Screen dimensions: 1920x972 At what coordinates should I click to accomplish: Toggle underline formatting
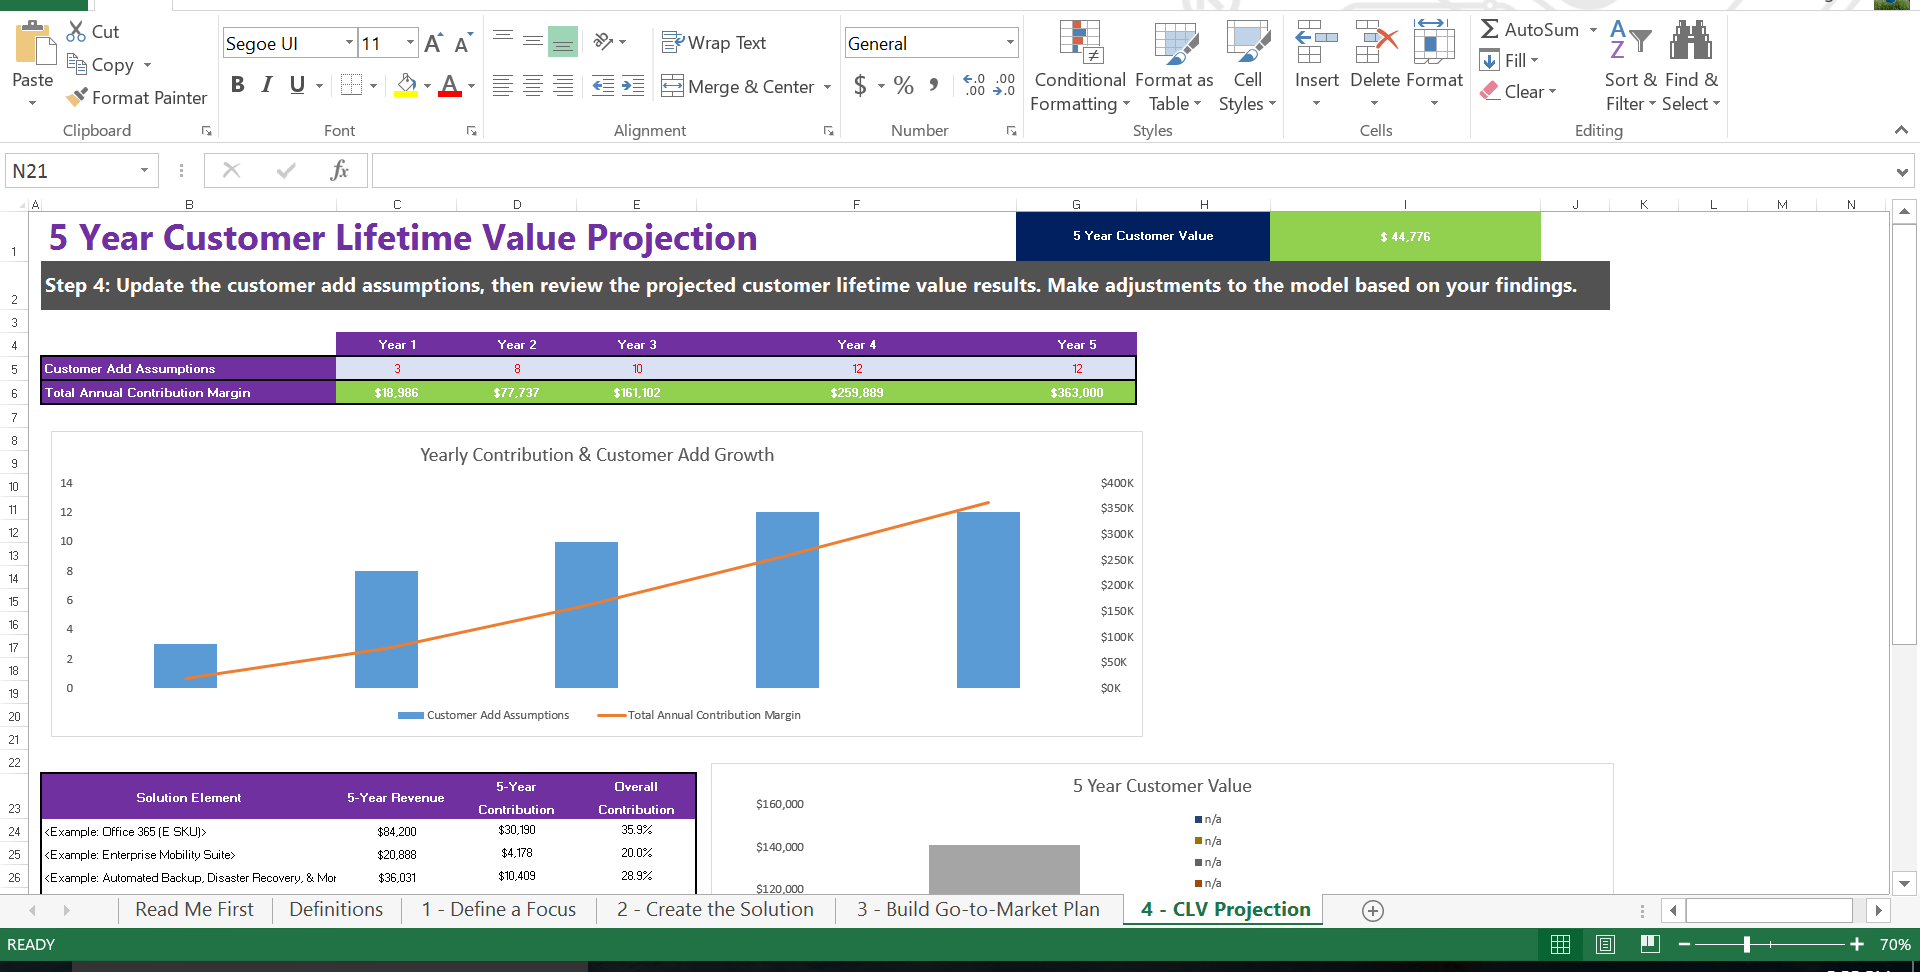point(296,85)
